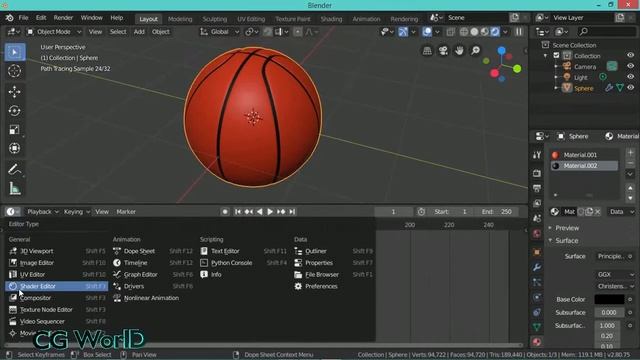Click the pan view hand icon

click(x=459, y=51)
